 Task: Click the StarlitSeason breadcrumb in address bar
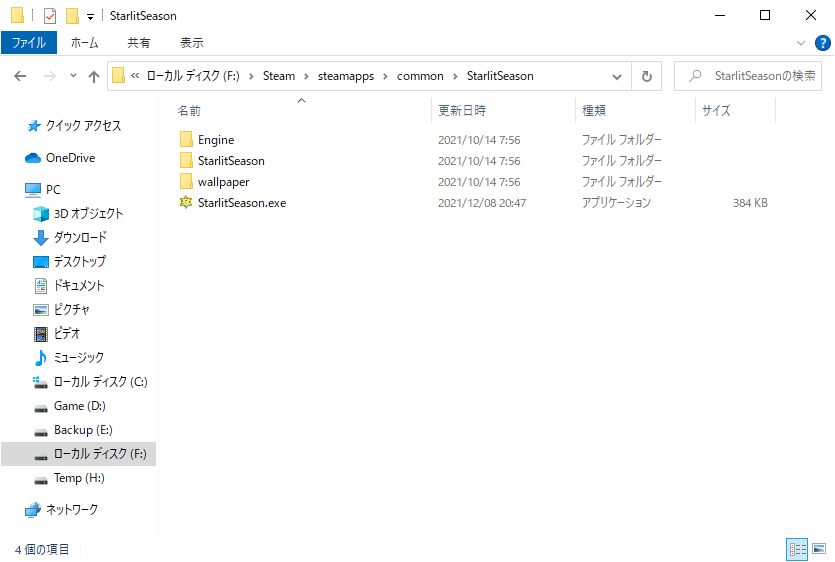tap(500, 76)
